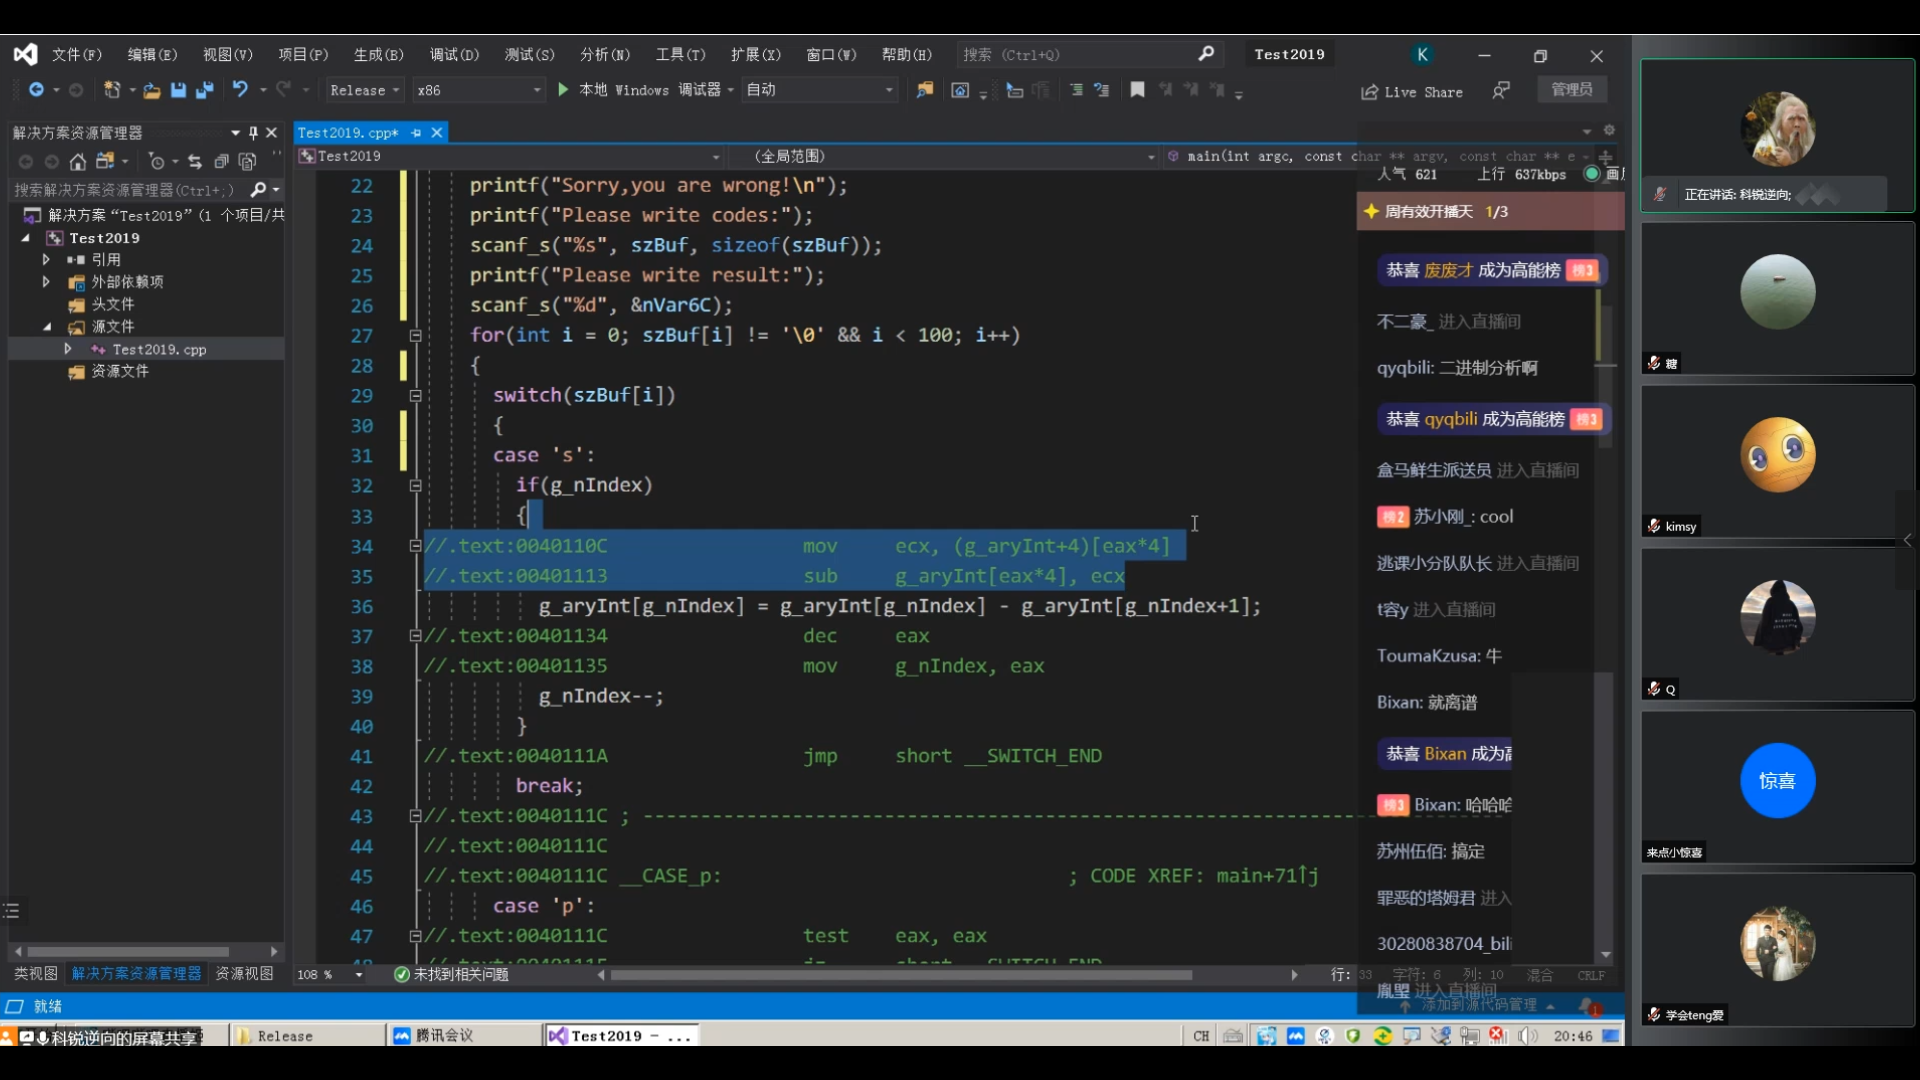Open the Release configuration dropdown
Screen dimensions: 1920x1080
[x=365, y=90]
